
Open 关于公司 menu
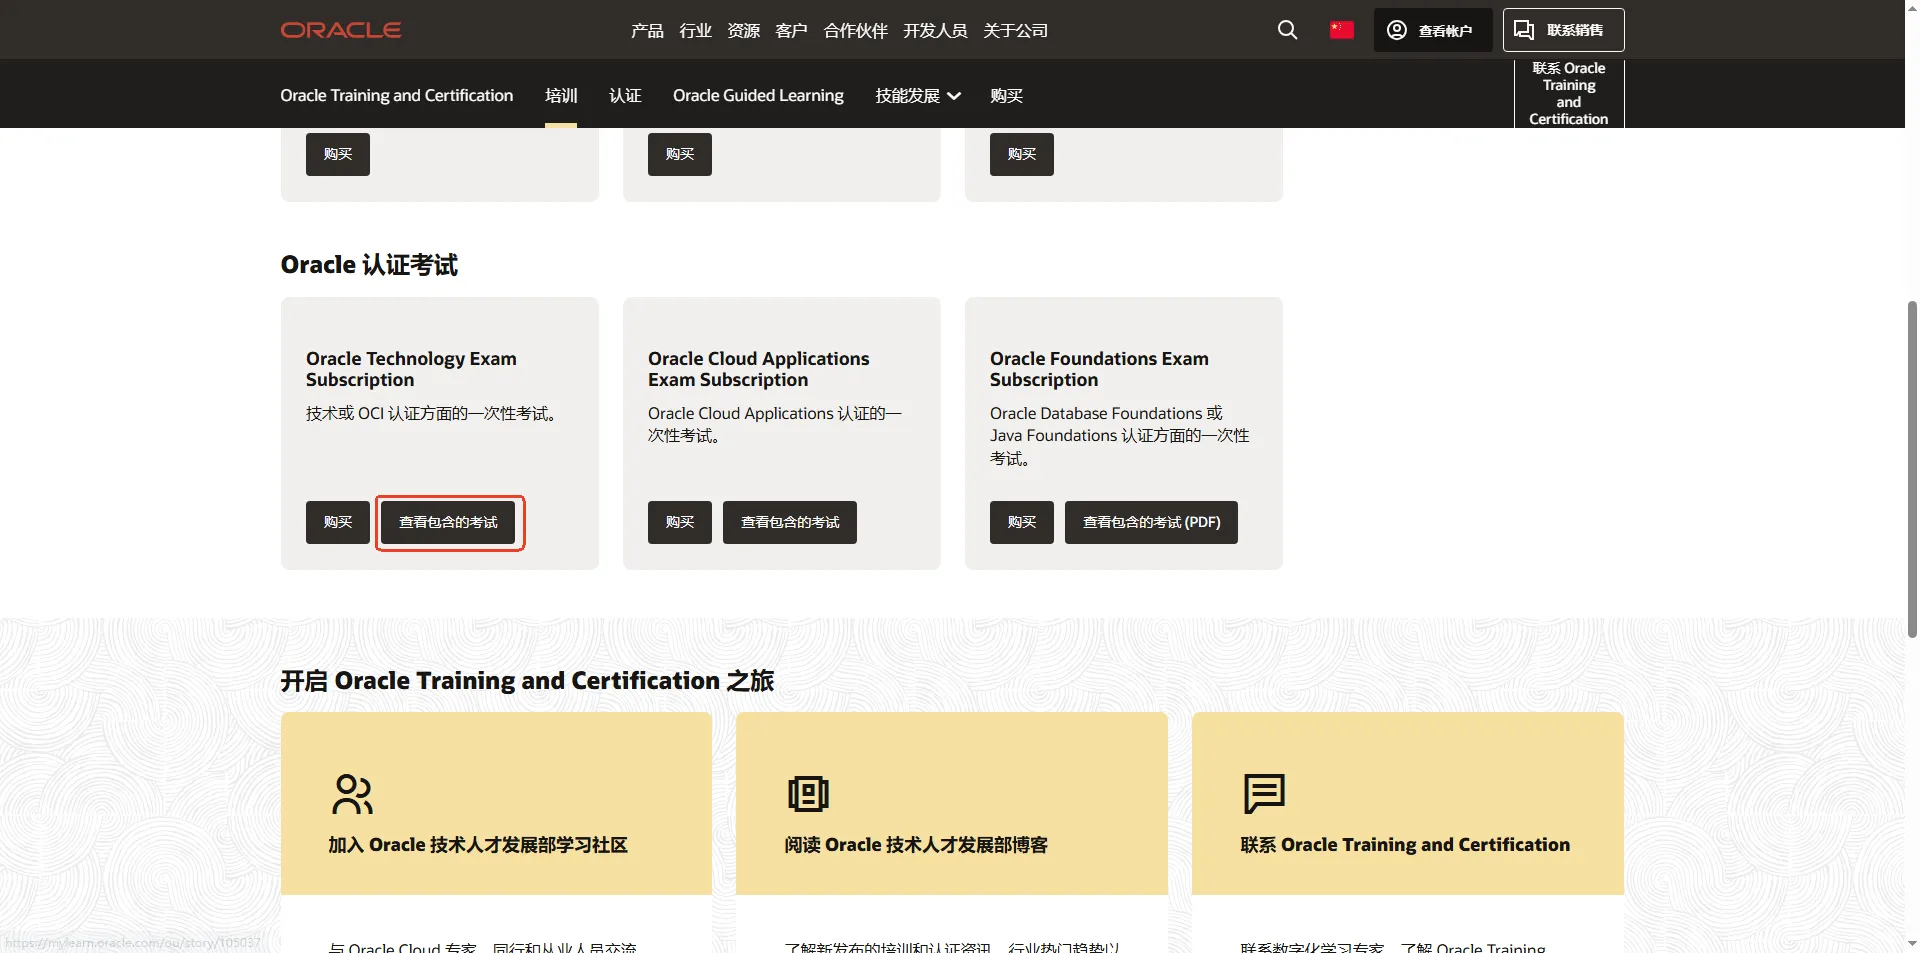[1015, 30]
